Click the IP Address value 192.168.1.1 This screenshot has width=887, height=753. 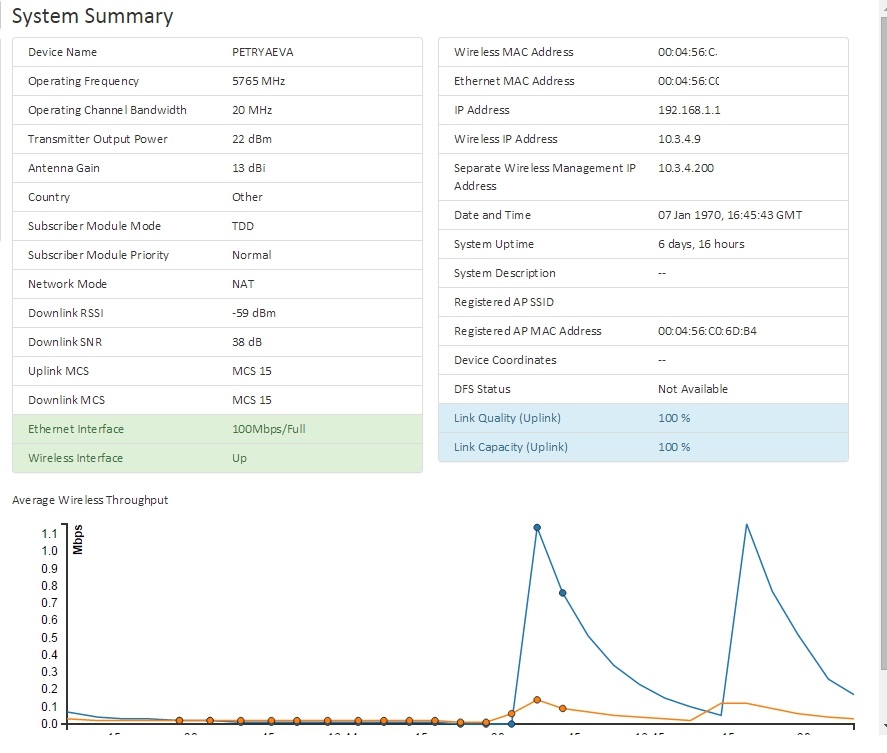[689, 110]
